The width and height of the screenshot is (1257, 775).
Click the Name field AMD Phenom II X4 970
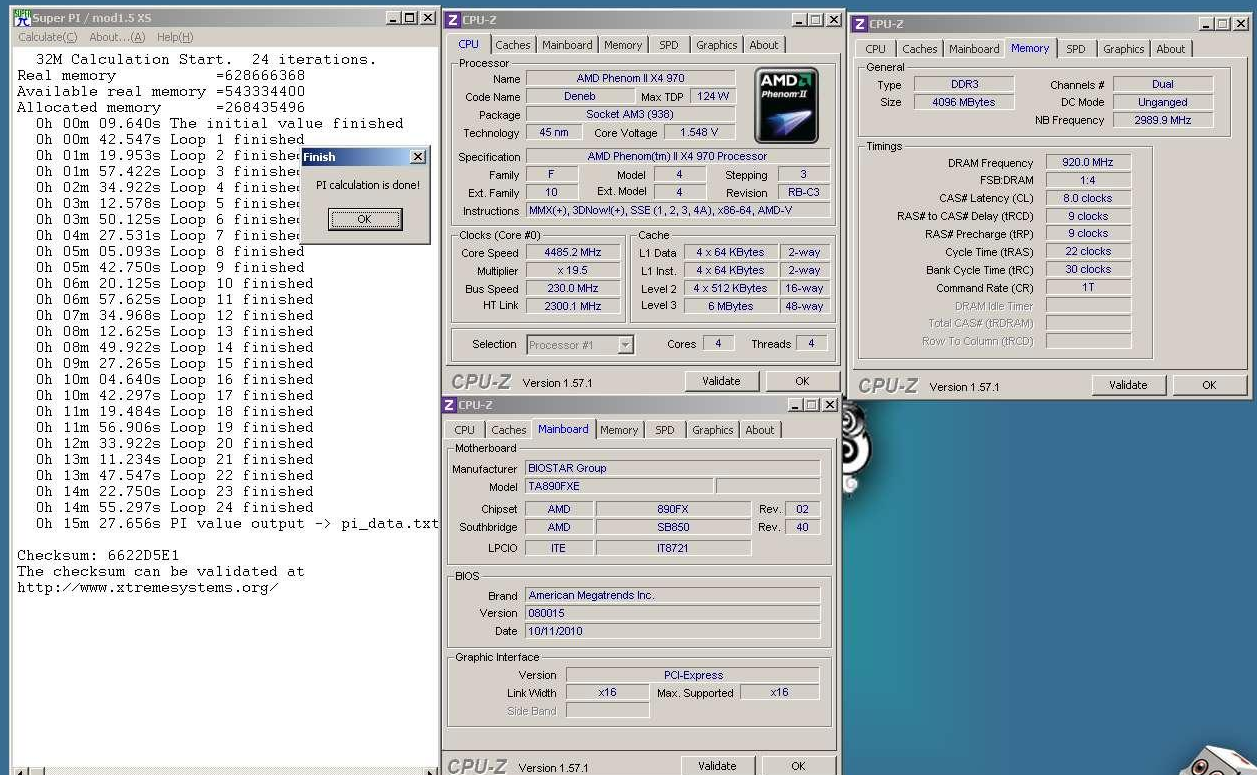pyautogui.click(x=630, y=79)
